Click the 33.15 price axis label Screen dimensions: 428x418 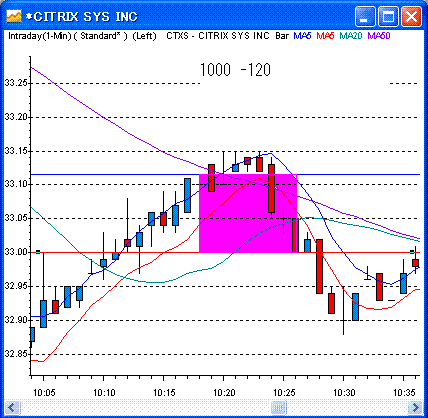[x=15, y=151]
